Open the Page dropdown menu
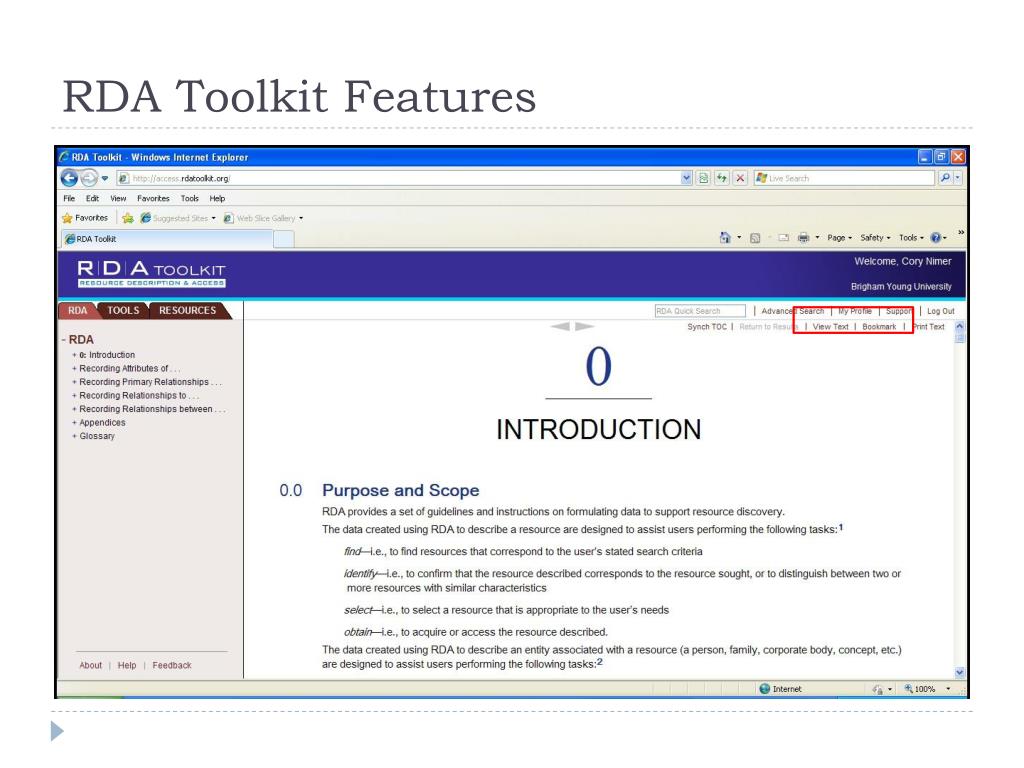1024x768 pixels. (x=839, y=238)
